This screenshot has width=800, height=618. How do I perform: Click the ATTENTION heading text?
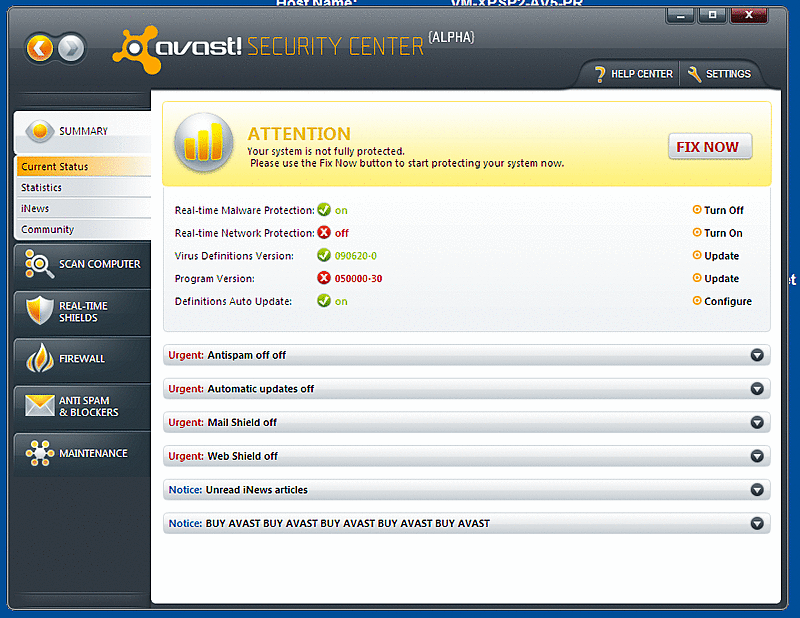click(299, 134)
